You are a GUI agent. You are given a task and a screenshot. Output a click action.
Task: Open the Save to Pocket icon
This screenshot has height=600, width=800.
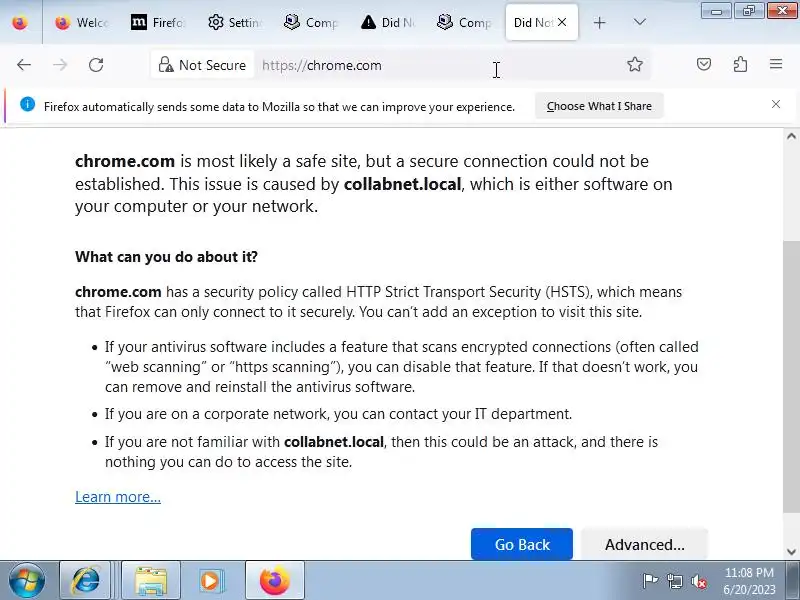click(x=704, y=65)
